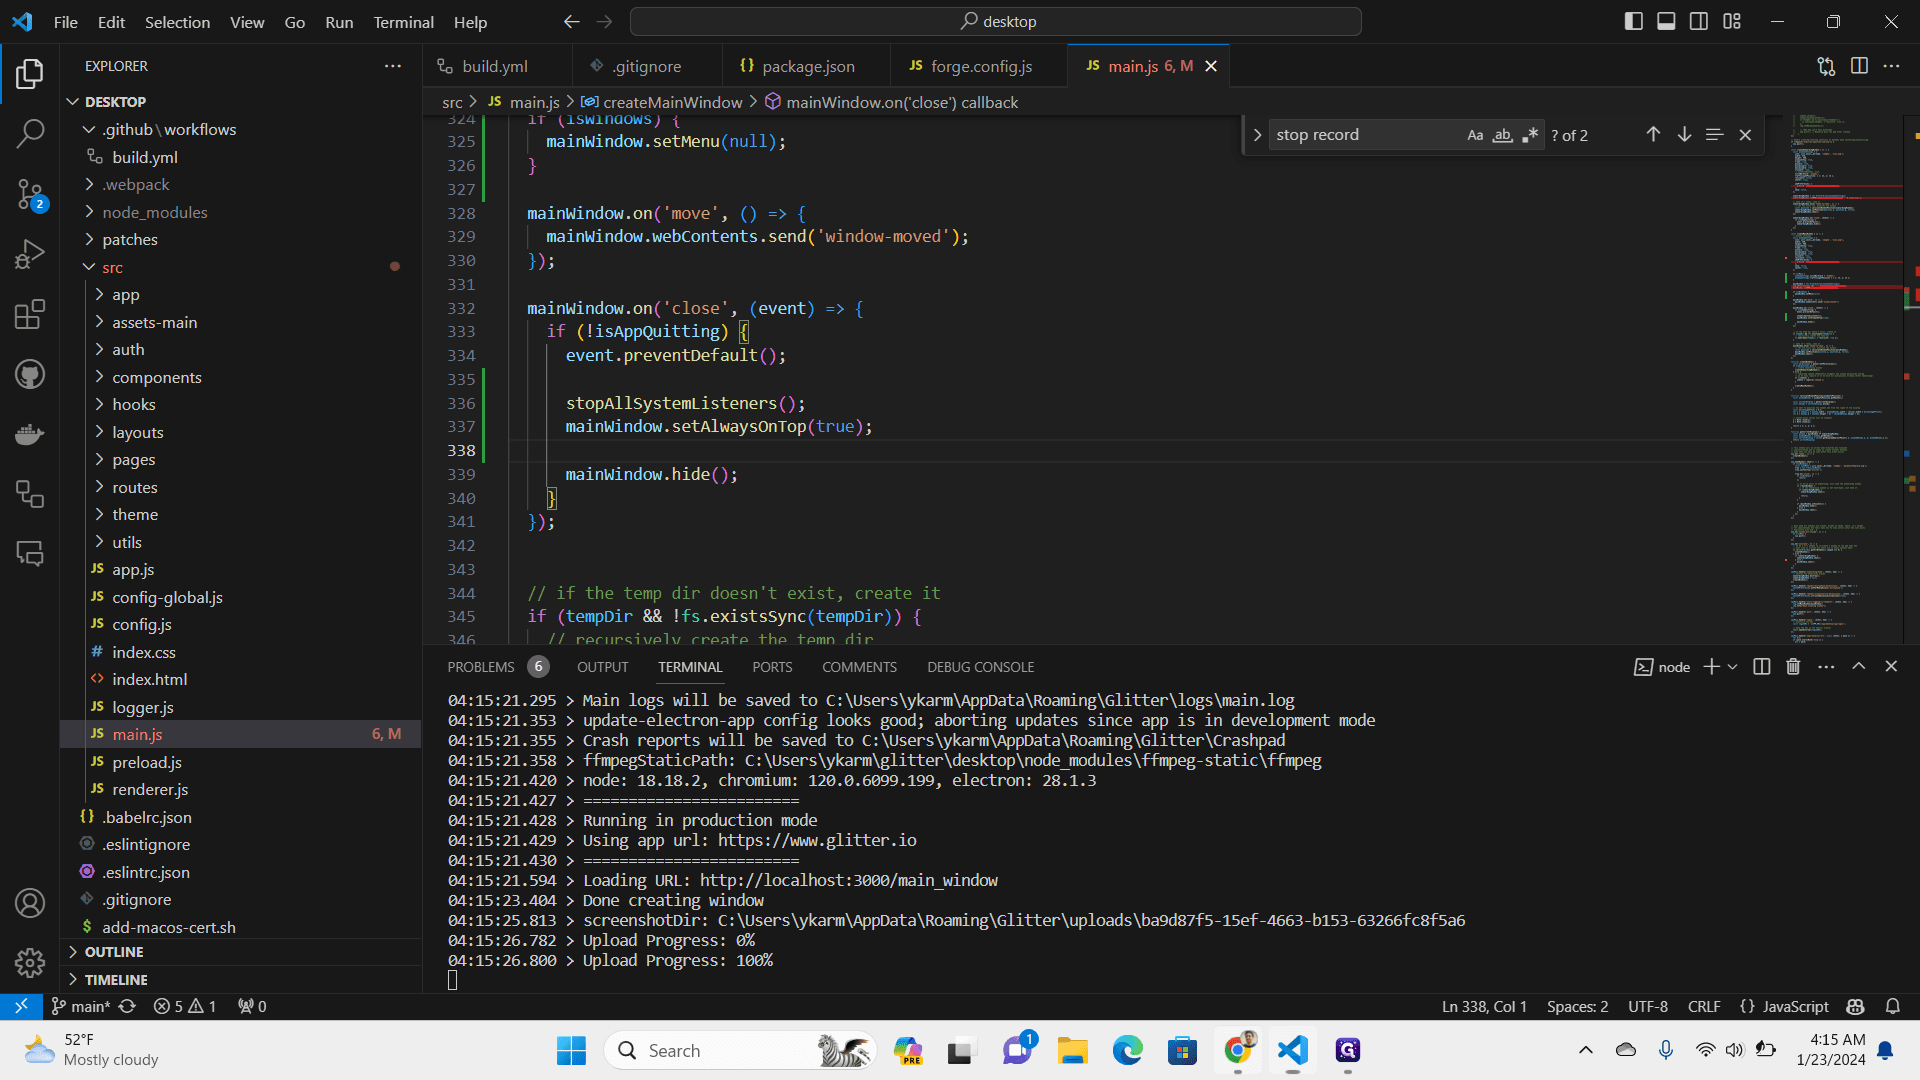
Task: Open notifications bell in status bar
Action: 1893,1006
